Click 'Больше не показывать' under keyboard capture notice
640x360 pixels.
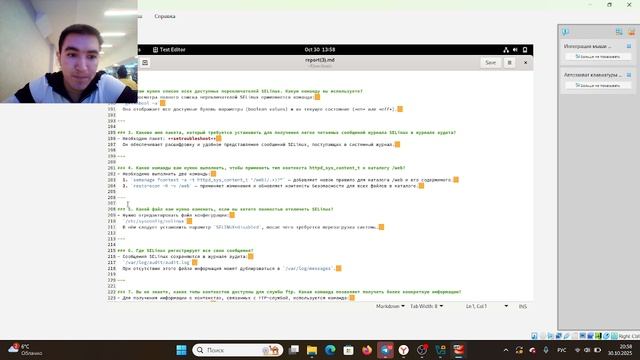click(x=598, y=85)
